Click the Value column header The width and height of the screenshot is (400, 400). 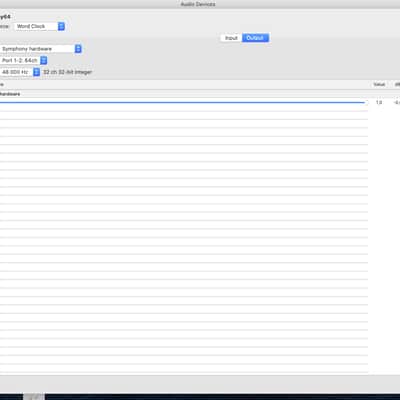[x=379, y=85]
